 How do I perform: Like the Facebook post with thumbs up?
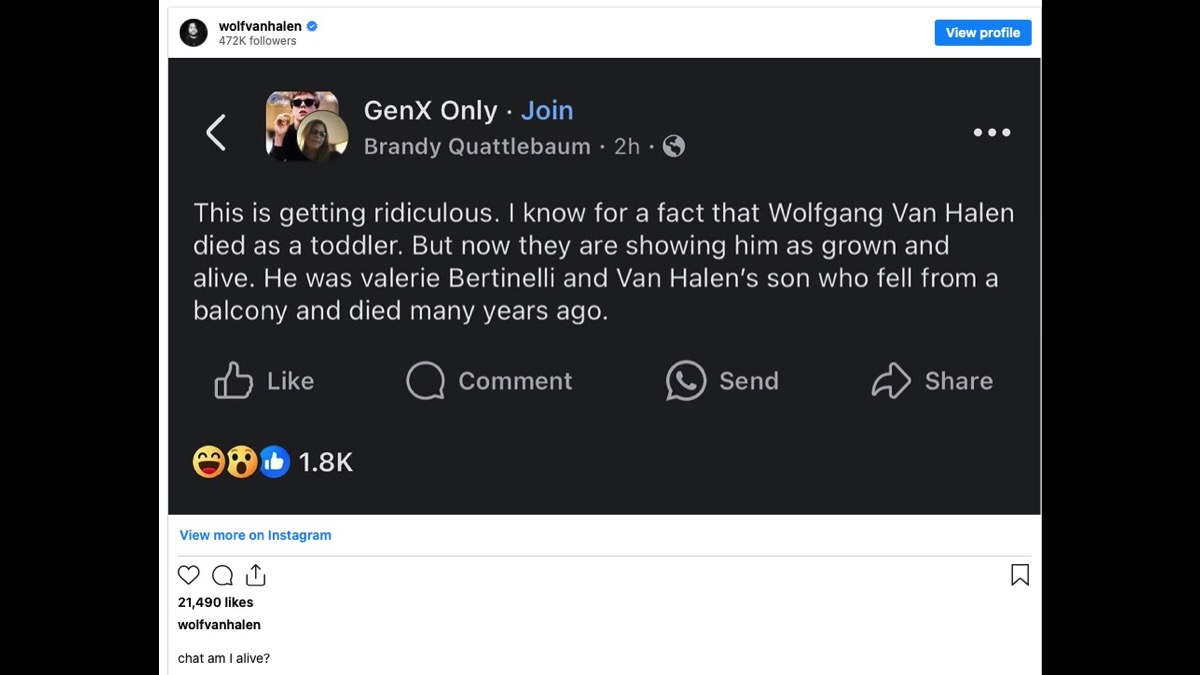click(x=264, y=381)
